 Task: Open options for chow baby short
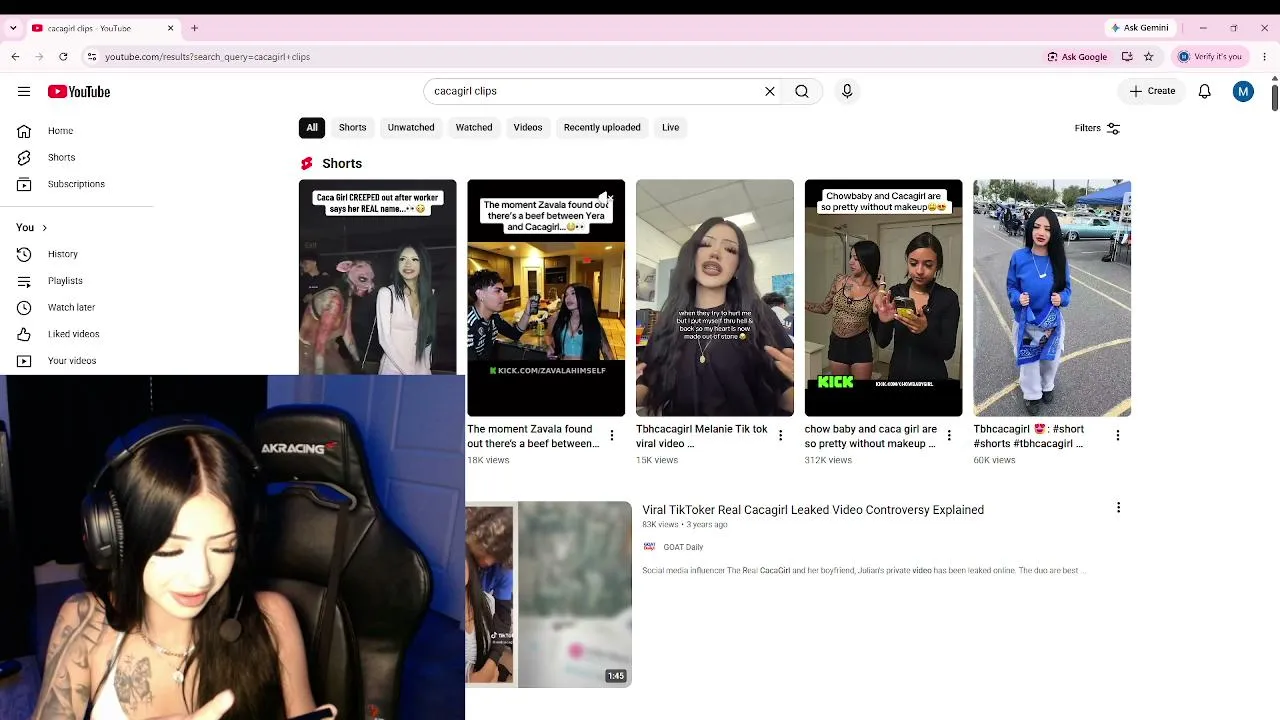tap(949, 436)
